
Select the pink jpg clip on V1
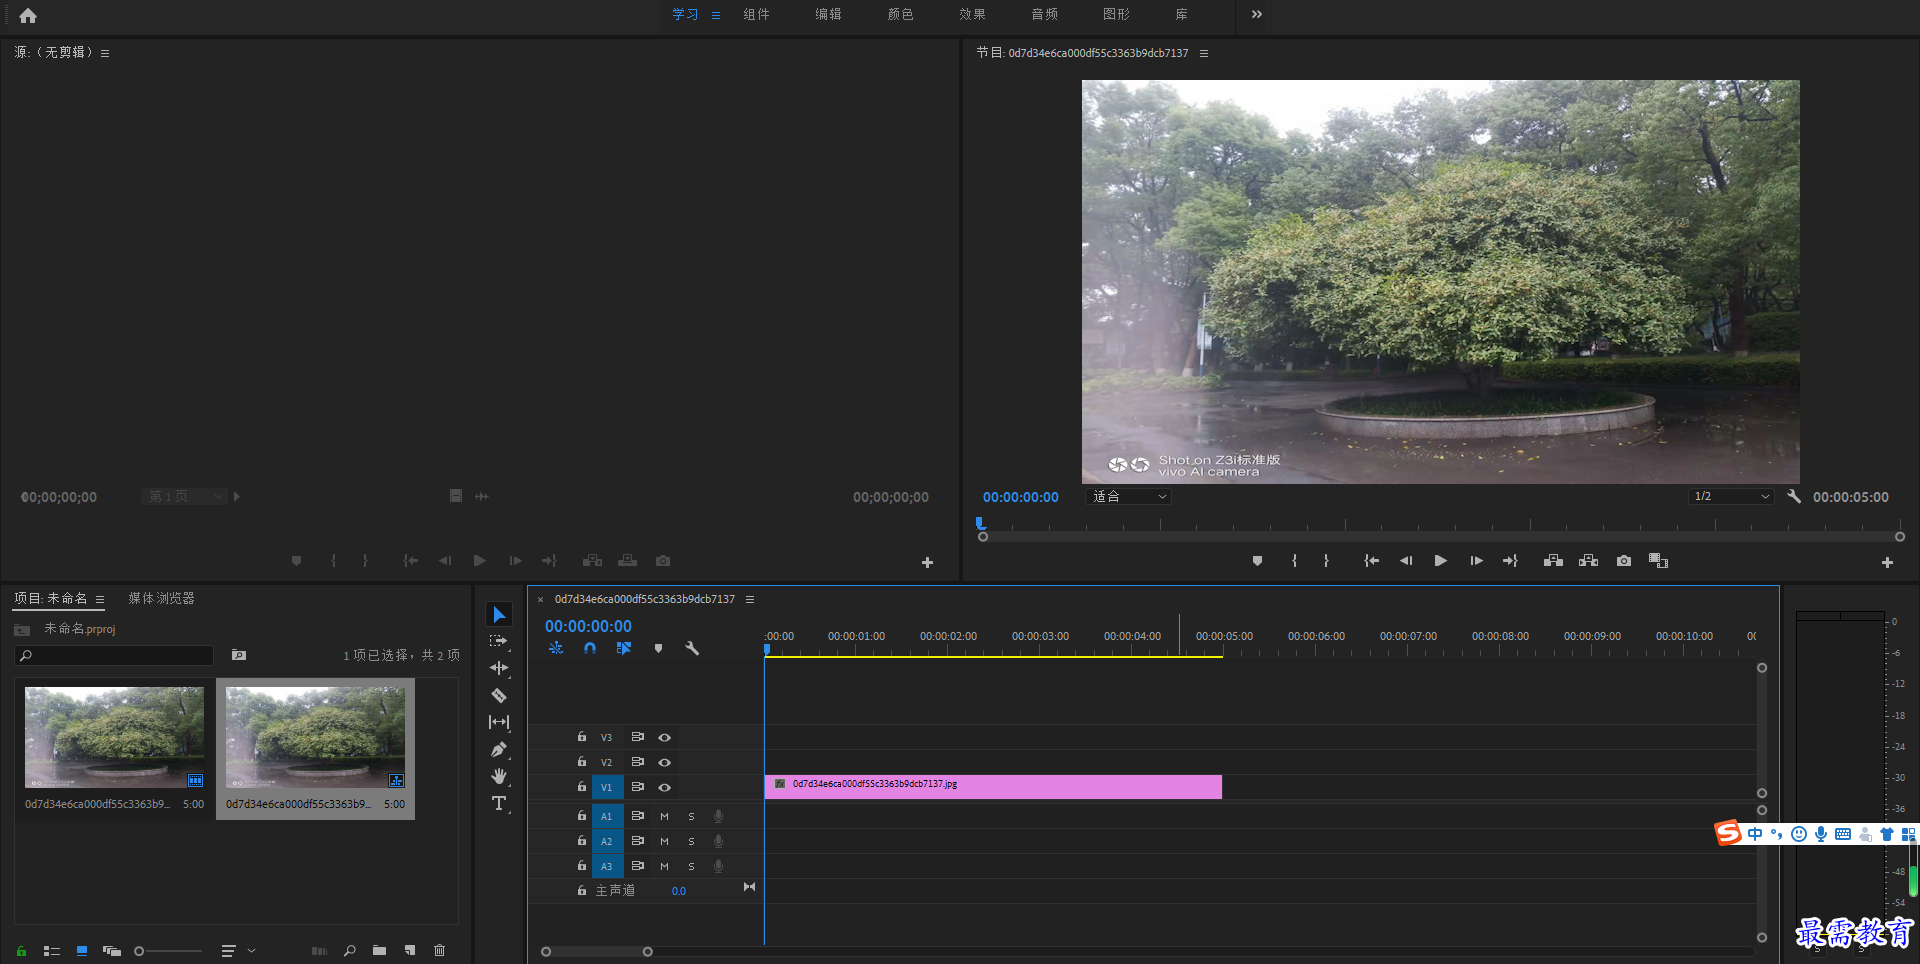pos(993,787)
